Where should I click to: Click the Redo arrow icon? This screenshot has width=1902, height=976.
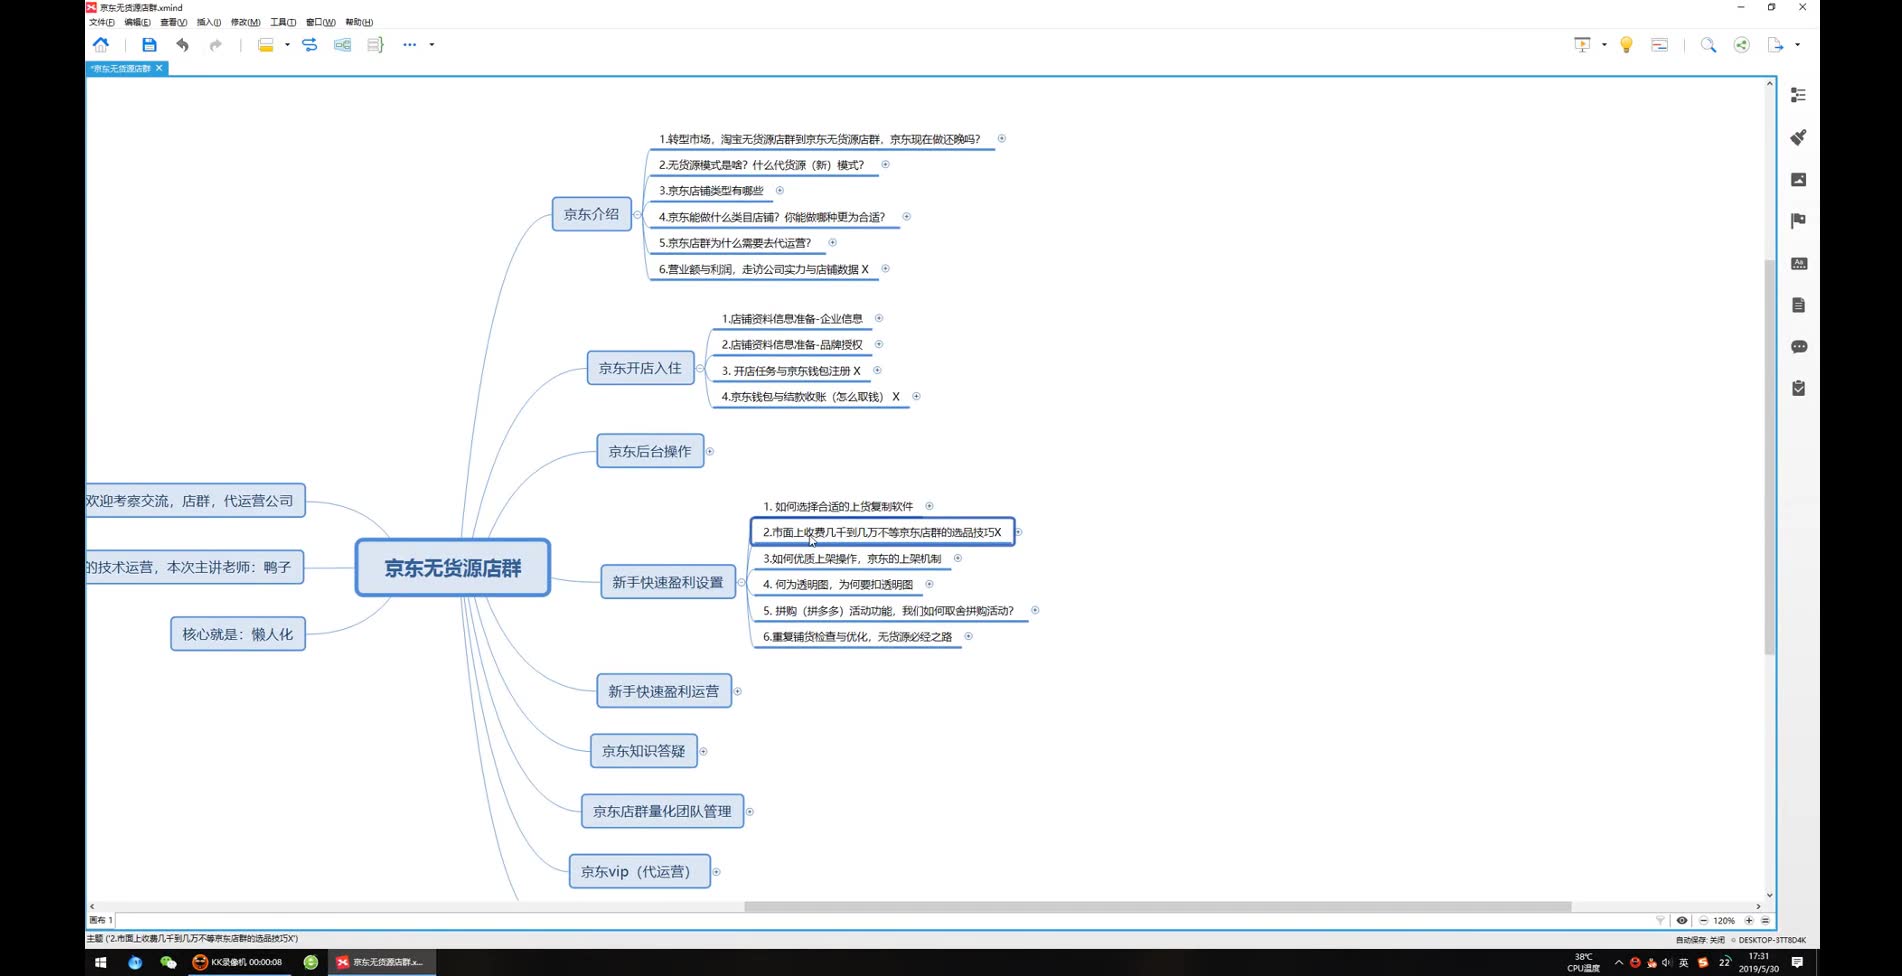(x=215, y=44)
